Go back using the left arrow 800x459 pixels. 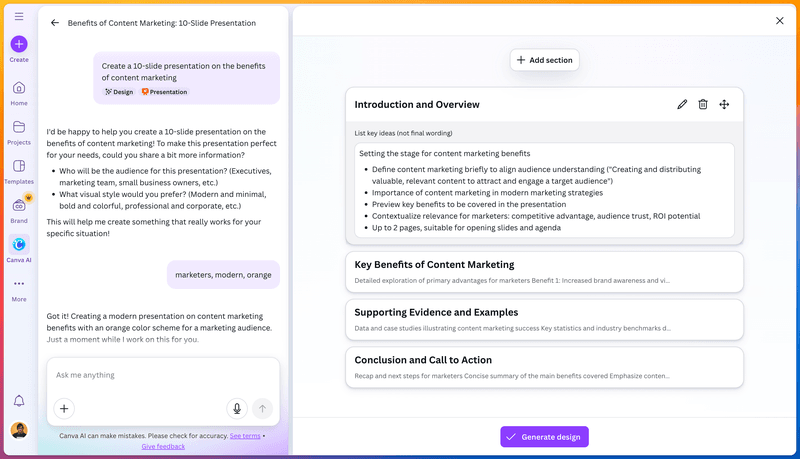tap(55, 23)
